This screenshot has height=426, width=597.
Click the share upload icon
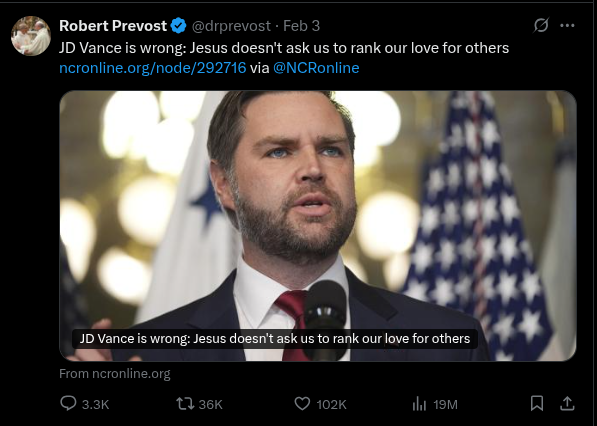[567, 403]
